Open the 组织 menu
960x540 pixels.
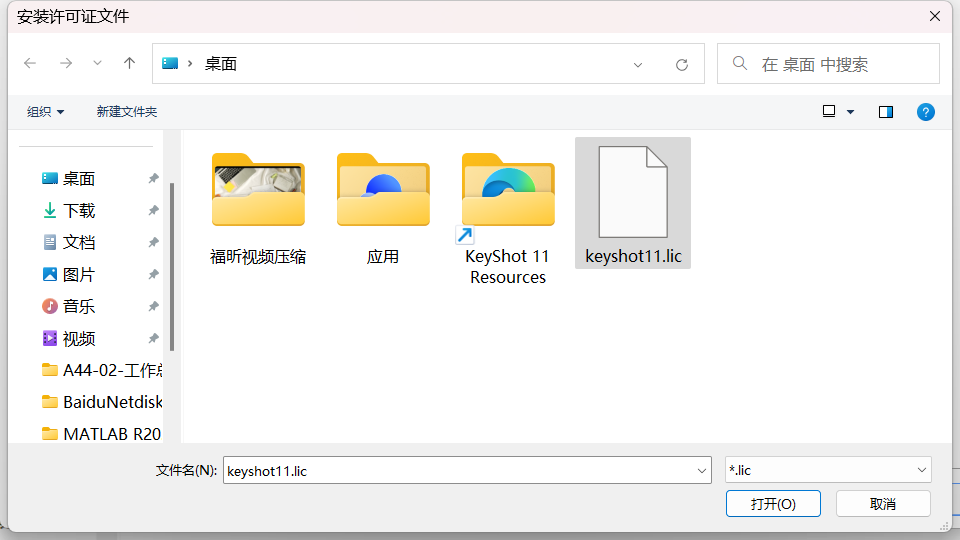(x=46, y=112)
